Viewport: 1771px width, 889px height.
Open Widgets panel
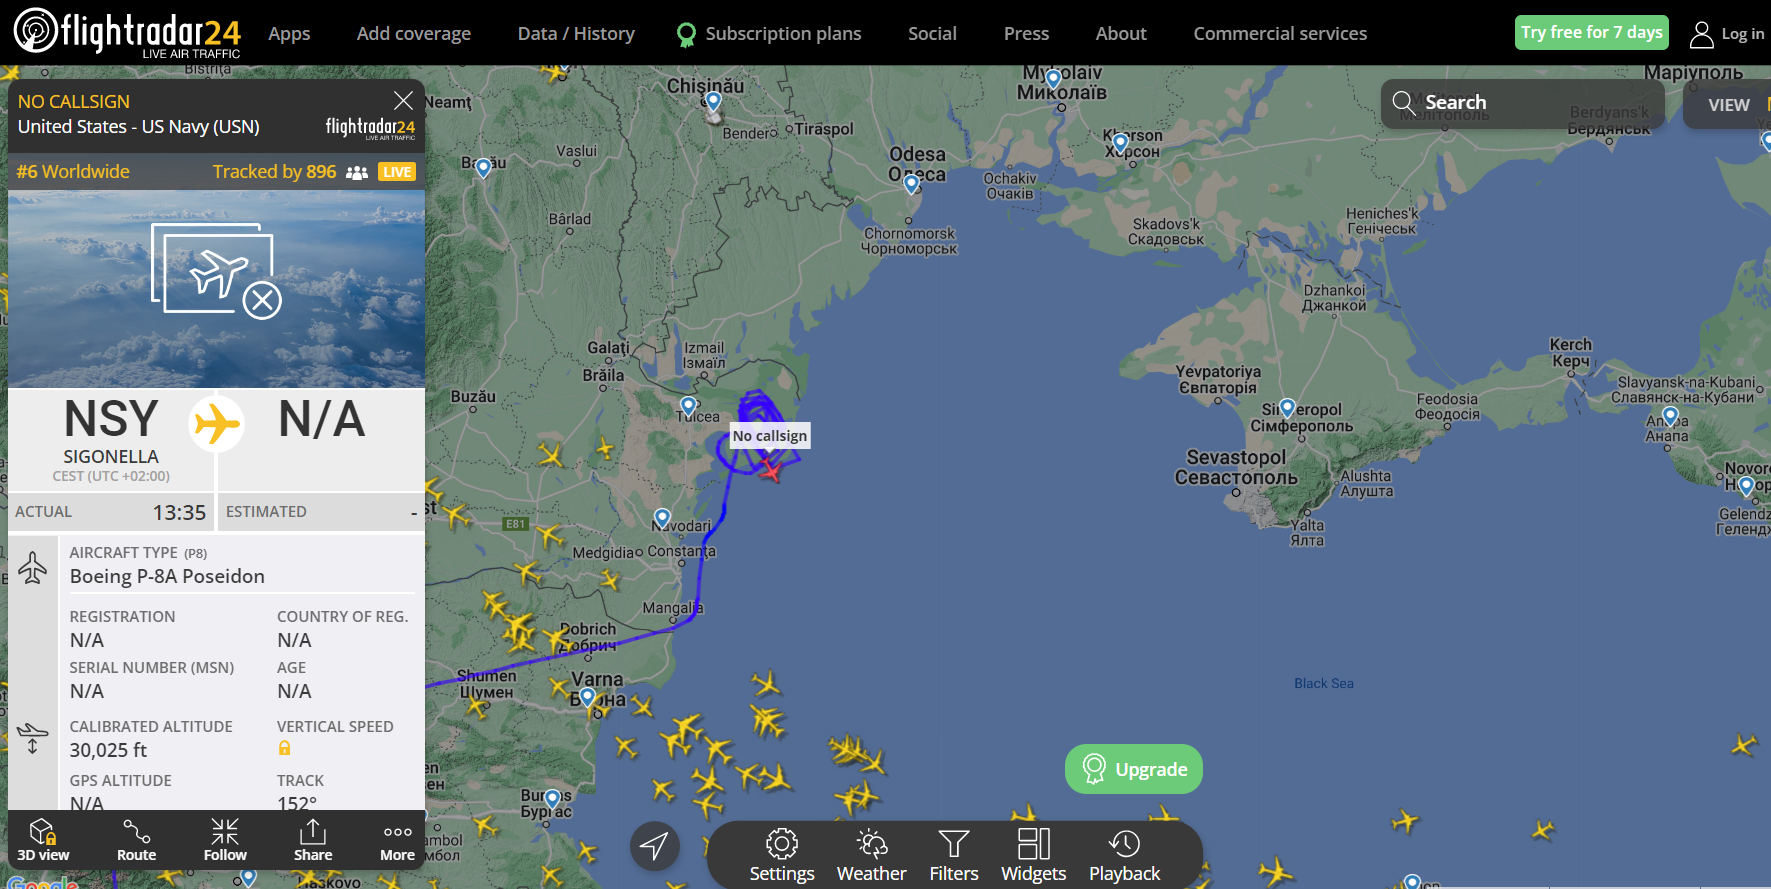point(1034,855)
